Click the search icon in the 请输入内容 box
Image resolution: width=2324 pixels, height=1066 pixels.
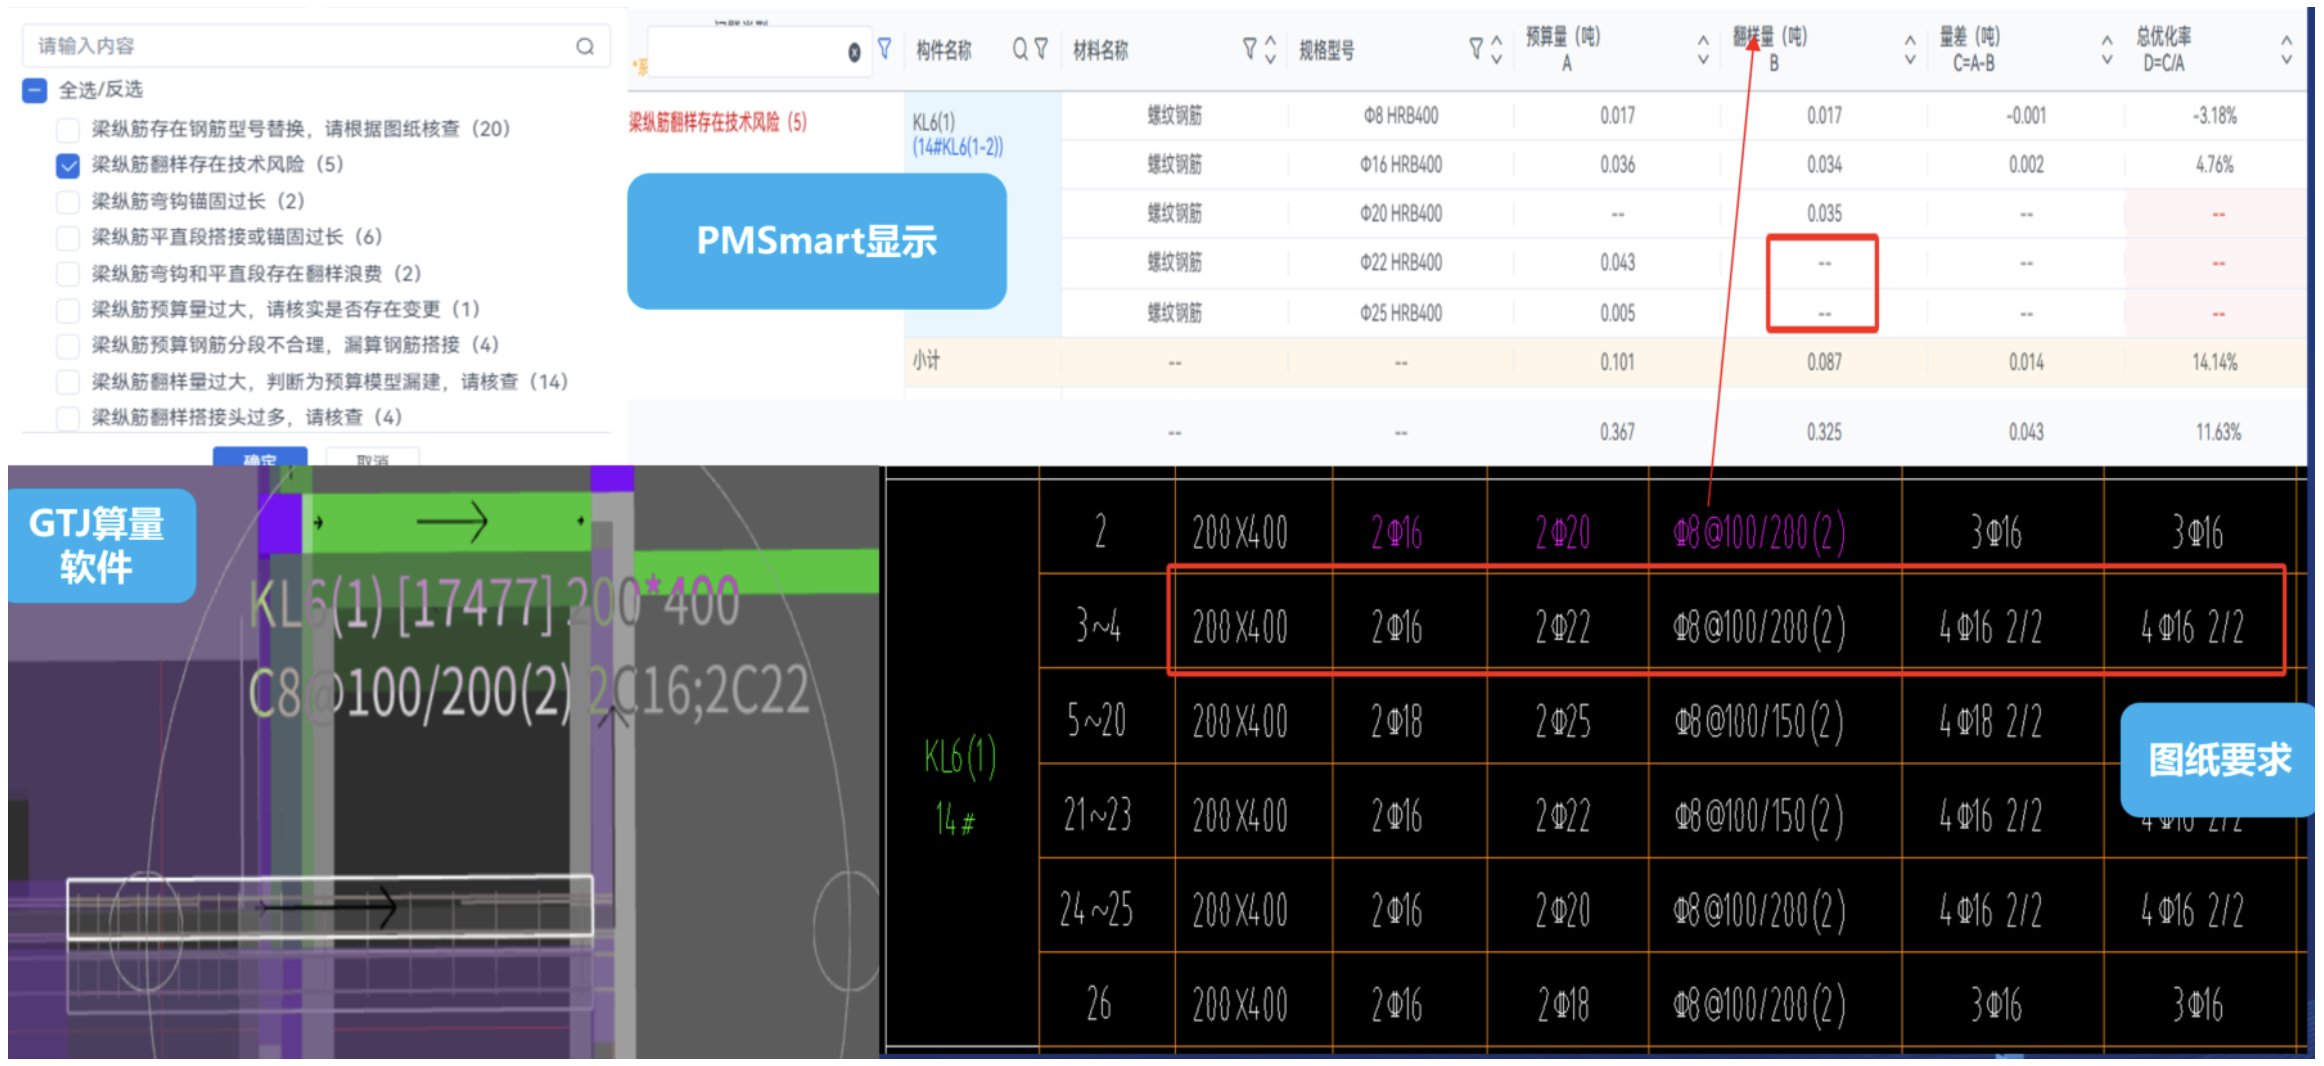click(x=585, y=46)
